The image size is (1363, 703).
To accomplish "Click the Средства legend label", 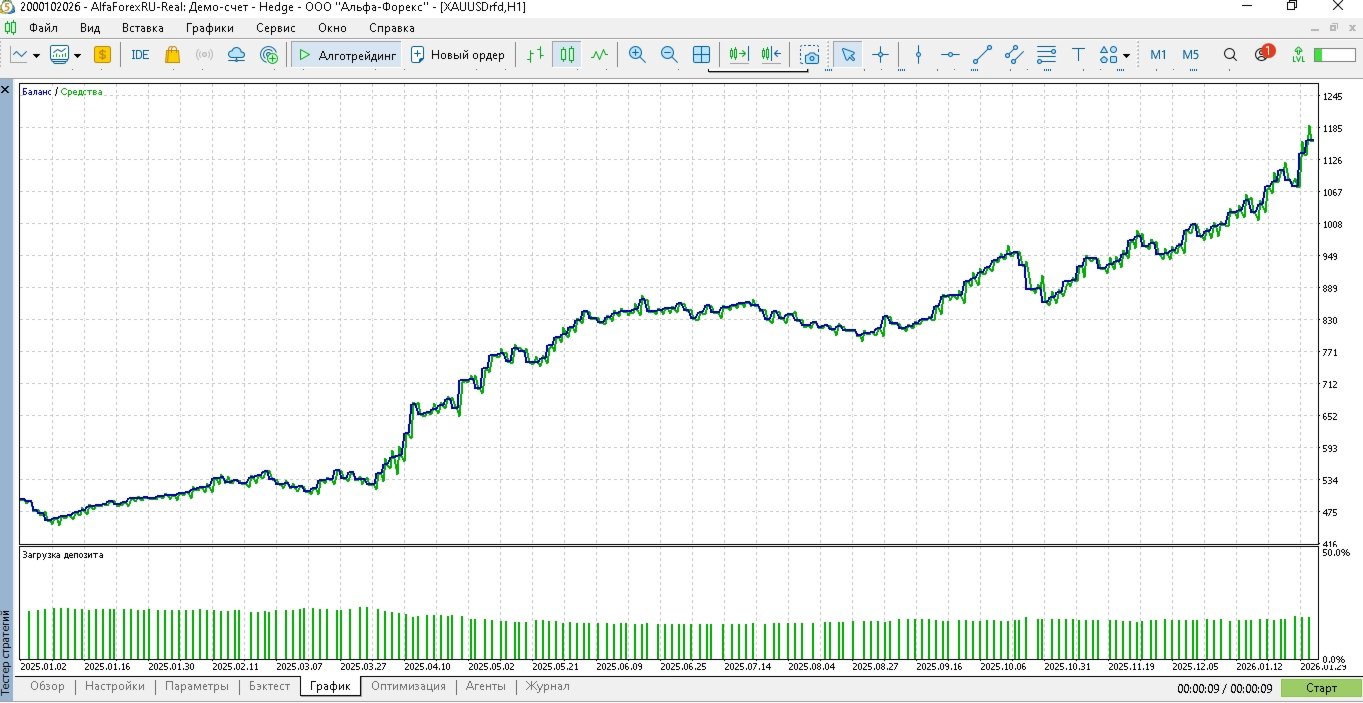I will point(82,92).
